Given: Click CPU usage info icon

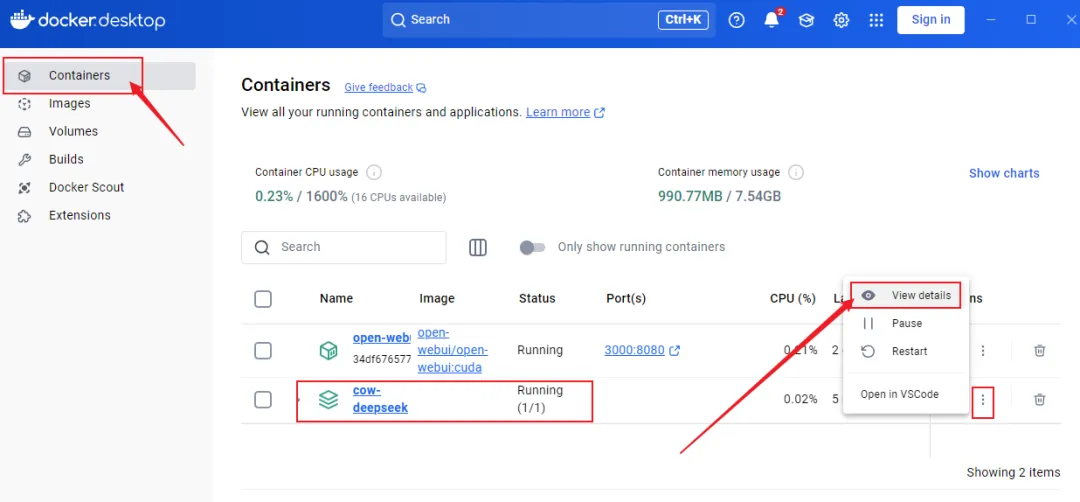Looking at the screenshot, I should (x=374, y=172).
